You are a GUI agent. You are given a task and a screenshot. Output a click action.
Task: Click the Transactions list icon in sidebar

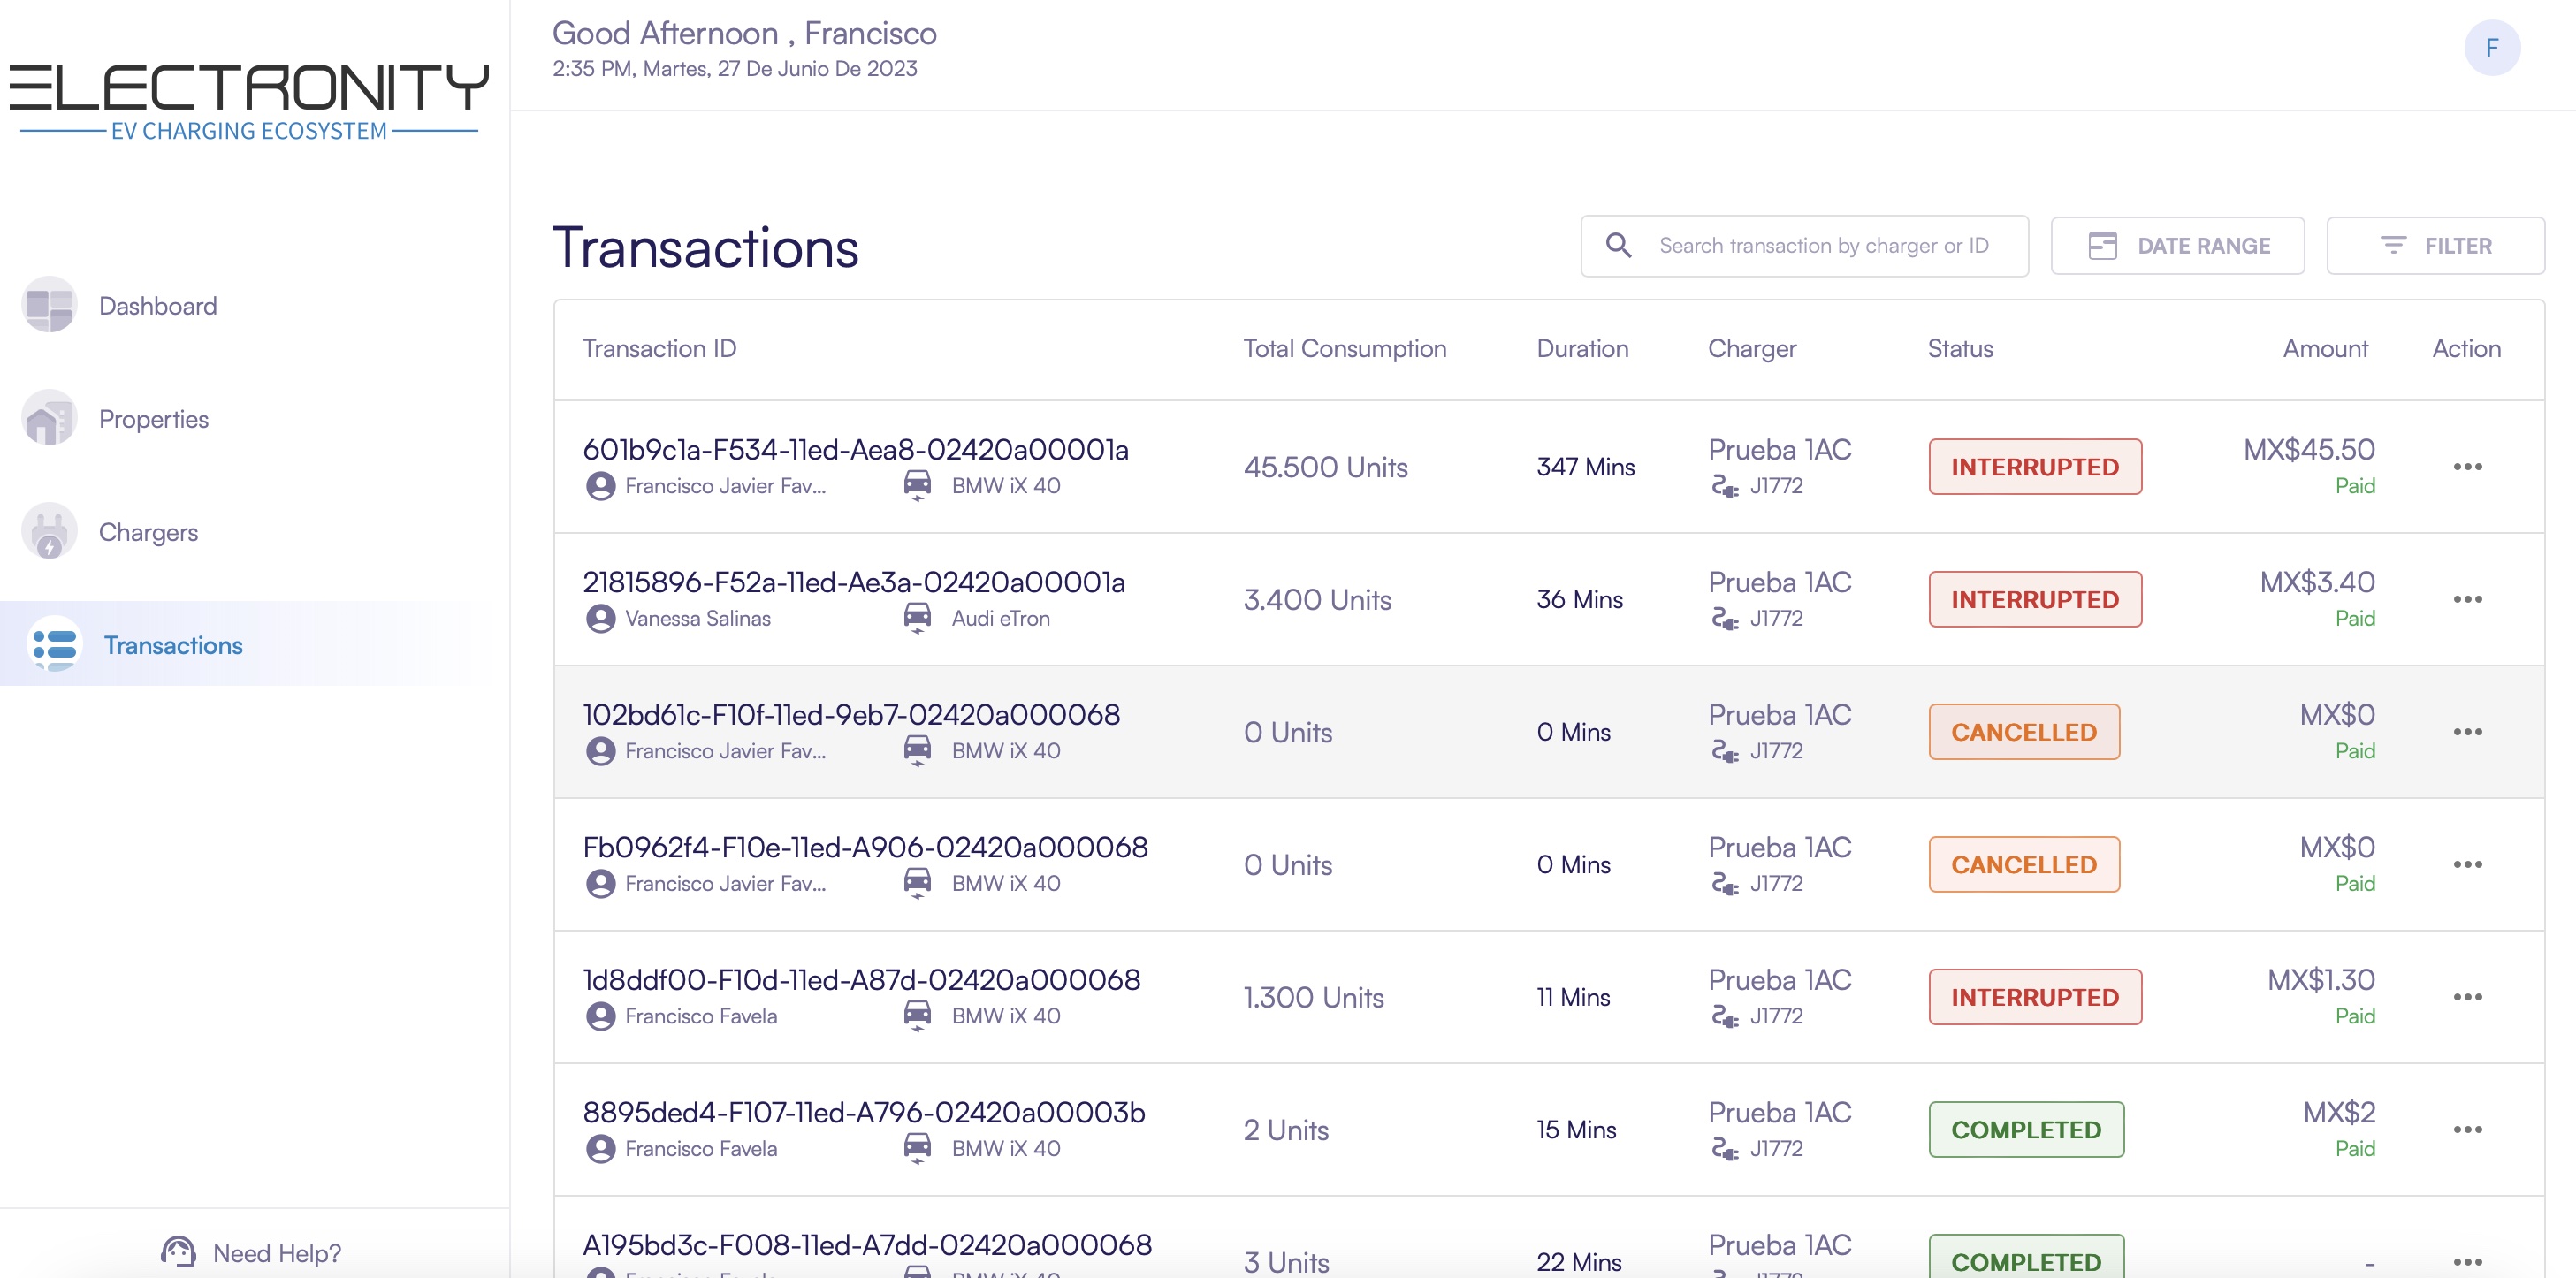coord(54,645)
